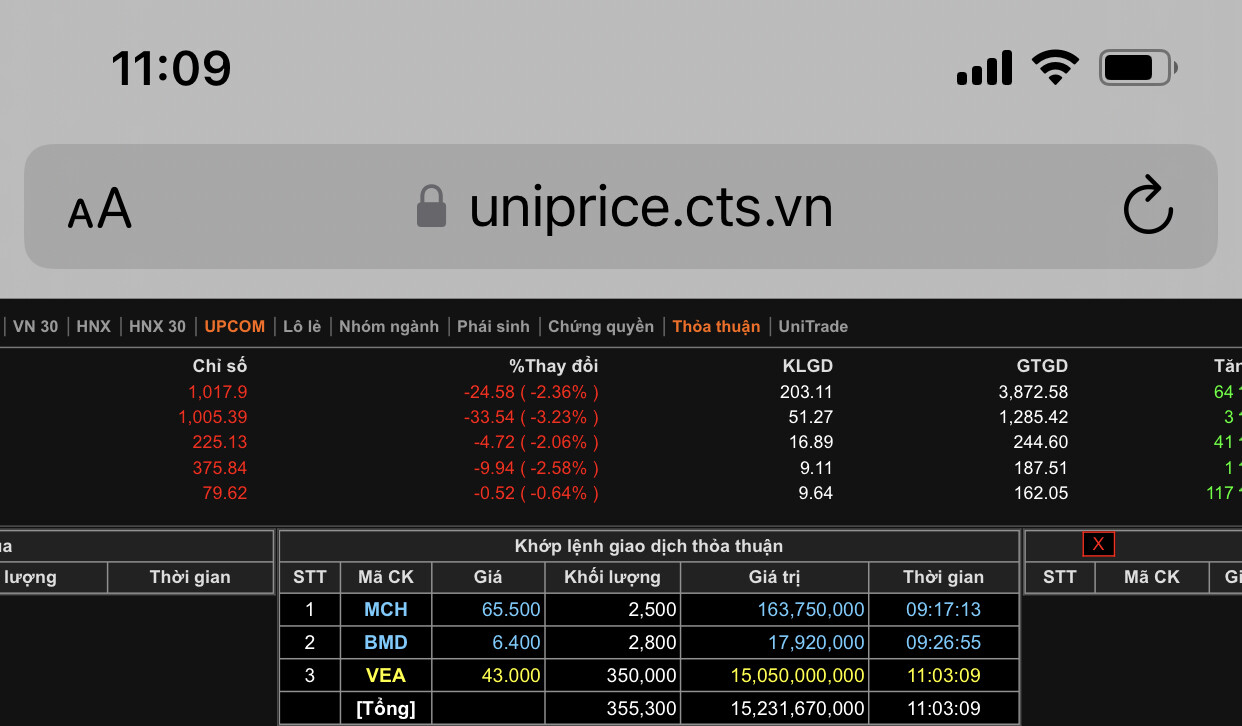The image size is (1242, 726).
Task: Open the HNX tab
Action: (94, 326)
